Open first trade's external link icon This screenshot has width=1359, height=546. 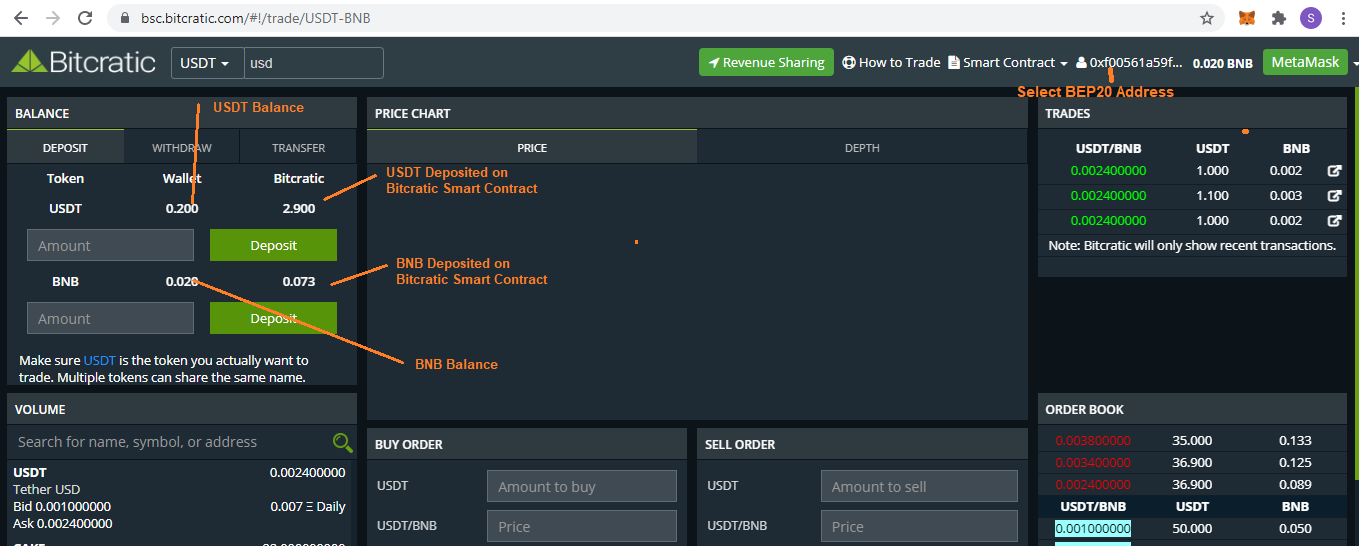tap(1334, 171)
